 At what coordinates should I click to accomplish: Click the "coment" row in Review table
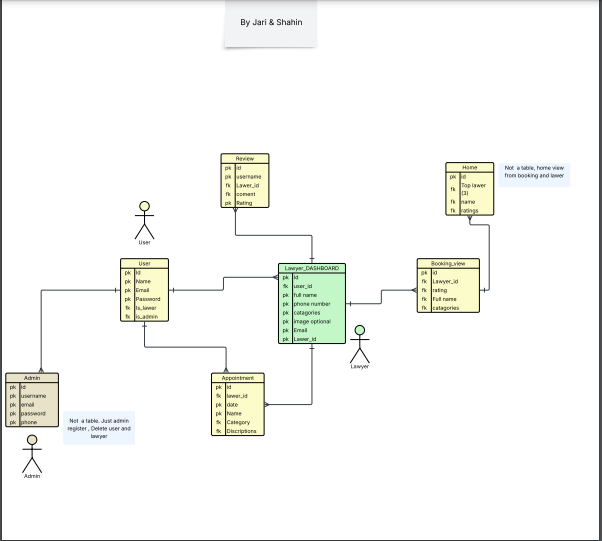tap(245, 194)
